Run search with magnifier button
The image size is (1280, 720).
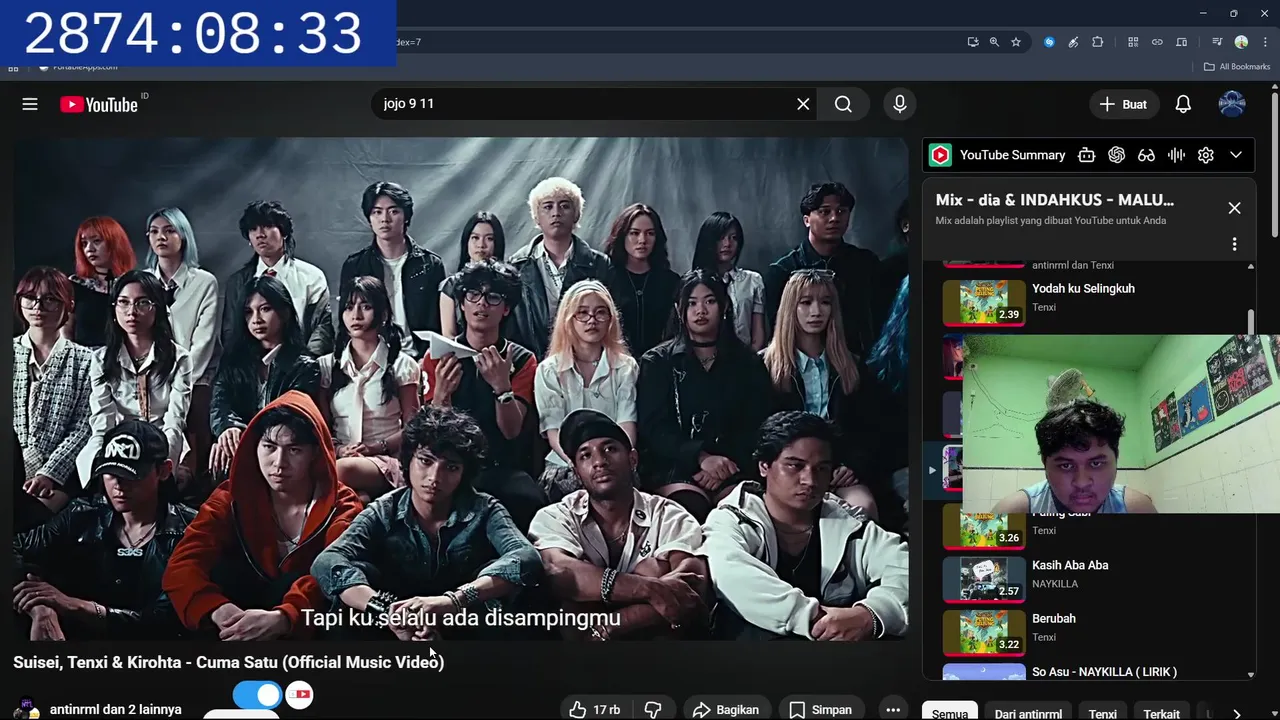coord(843,104)
